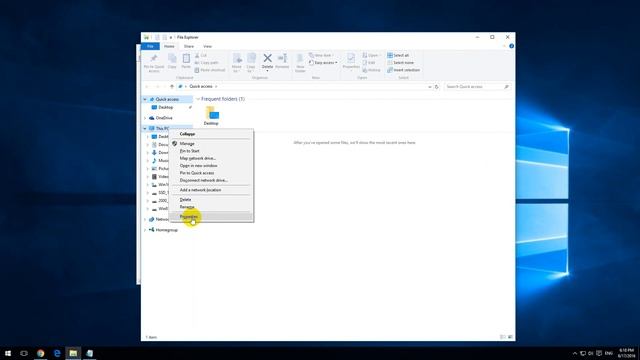Image resolution: width=640 pixels, height=360 pixels.
Task: Open Task View on the taskbar
Action: [x=24, y=353]
